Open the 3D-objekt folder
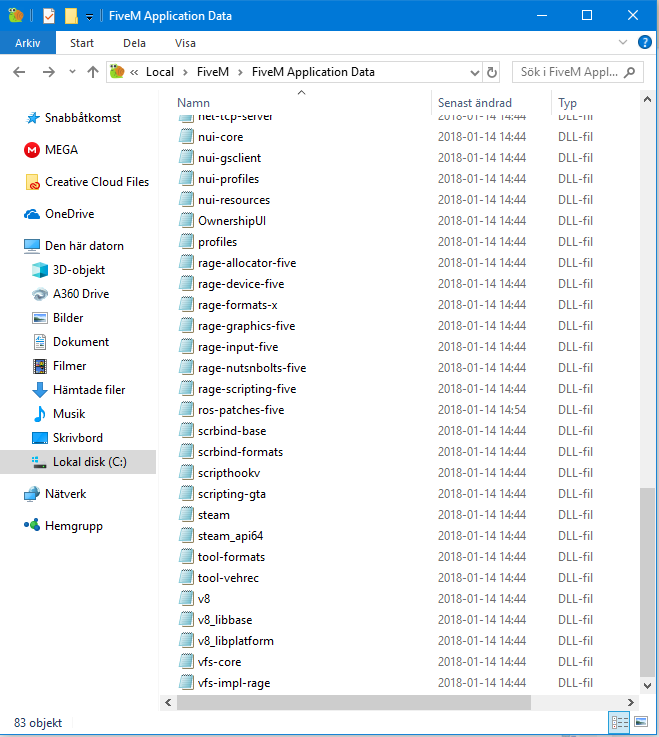The image size is (659, 737). click(x=79, y=269)
